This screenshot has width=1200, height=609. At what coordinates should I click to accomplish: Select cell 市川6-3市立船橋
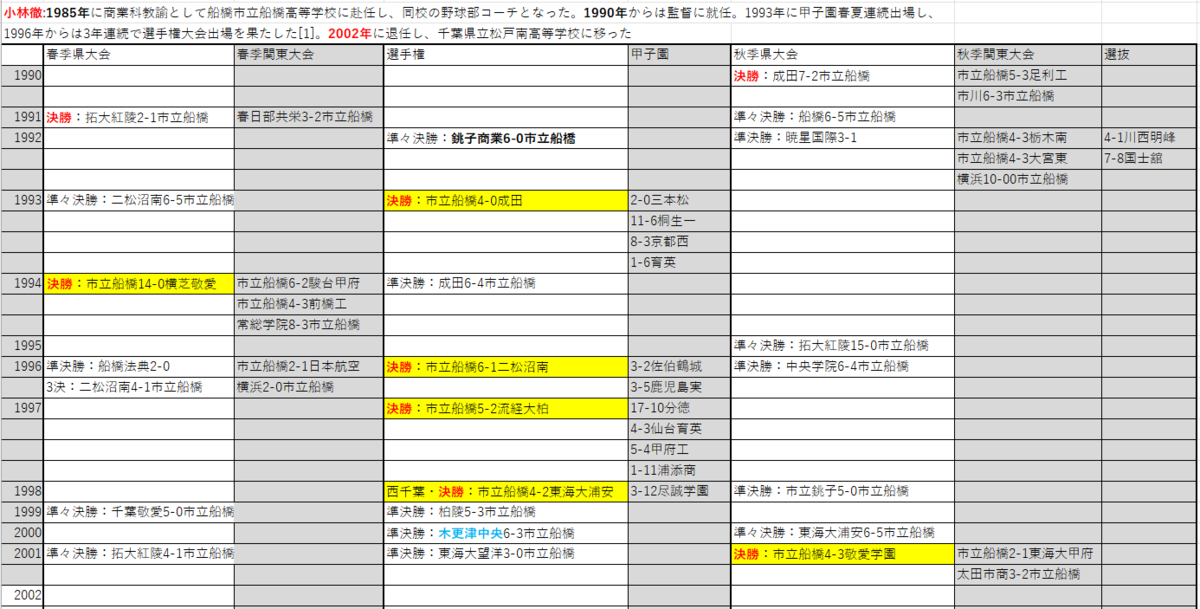(x=1027, y=97)
